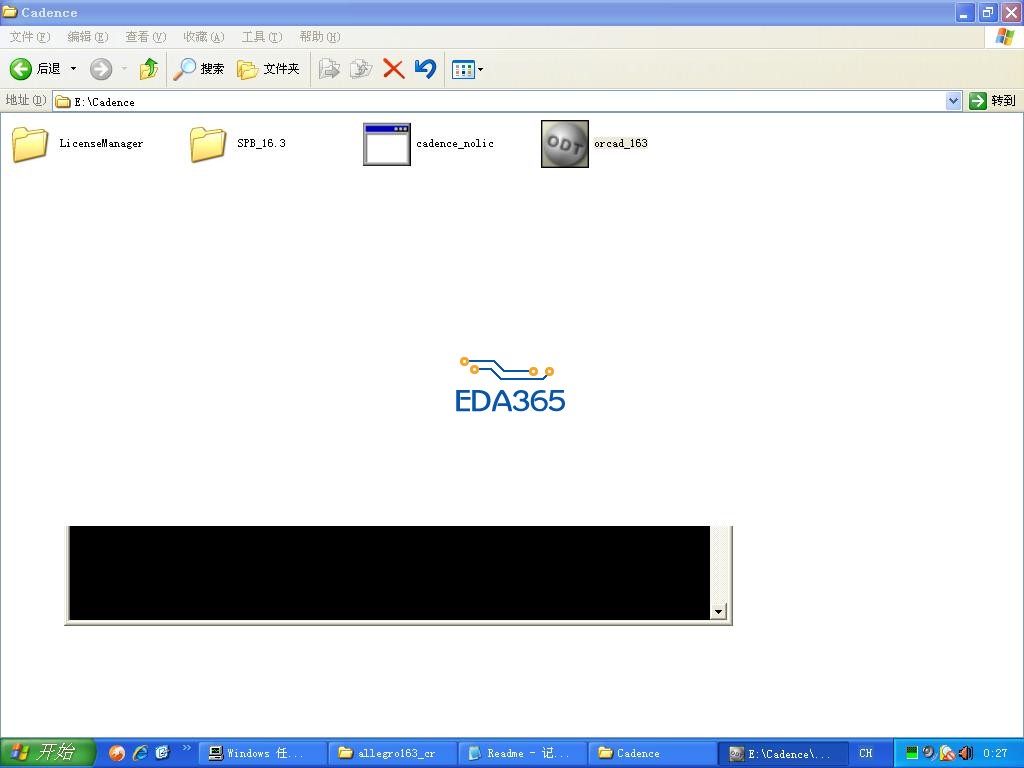The width and height of the screenshot is (1024, 768).
Task: Open the 编辑(E) menu
Action: point(88,37)
